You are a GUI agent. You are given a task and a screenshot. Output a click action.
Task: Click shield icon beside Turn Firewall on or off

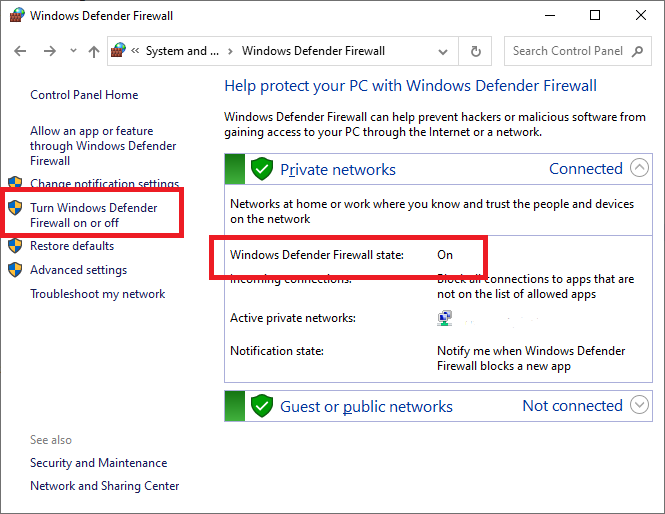(15, 208)
